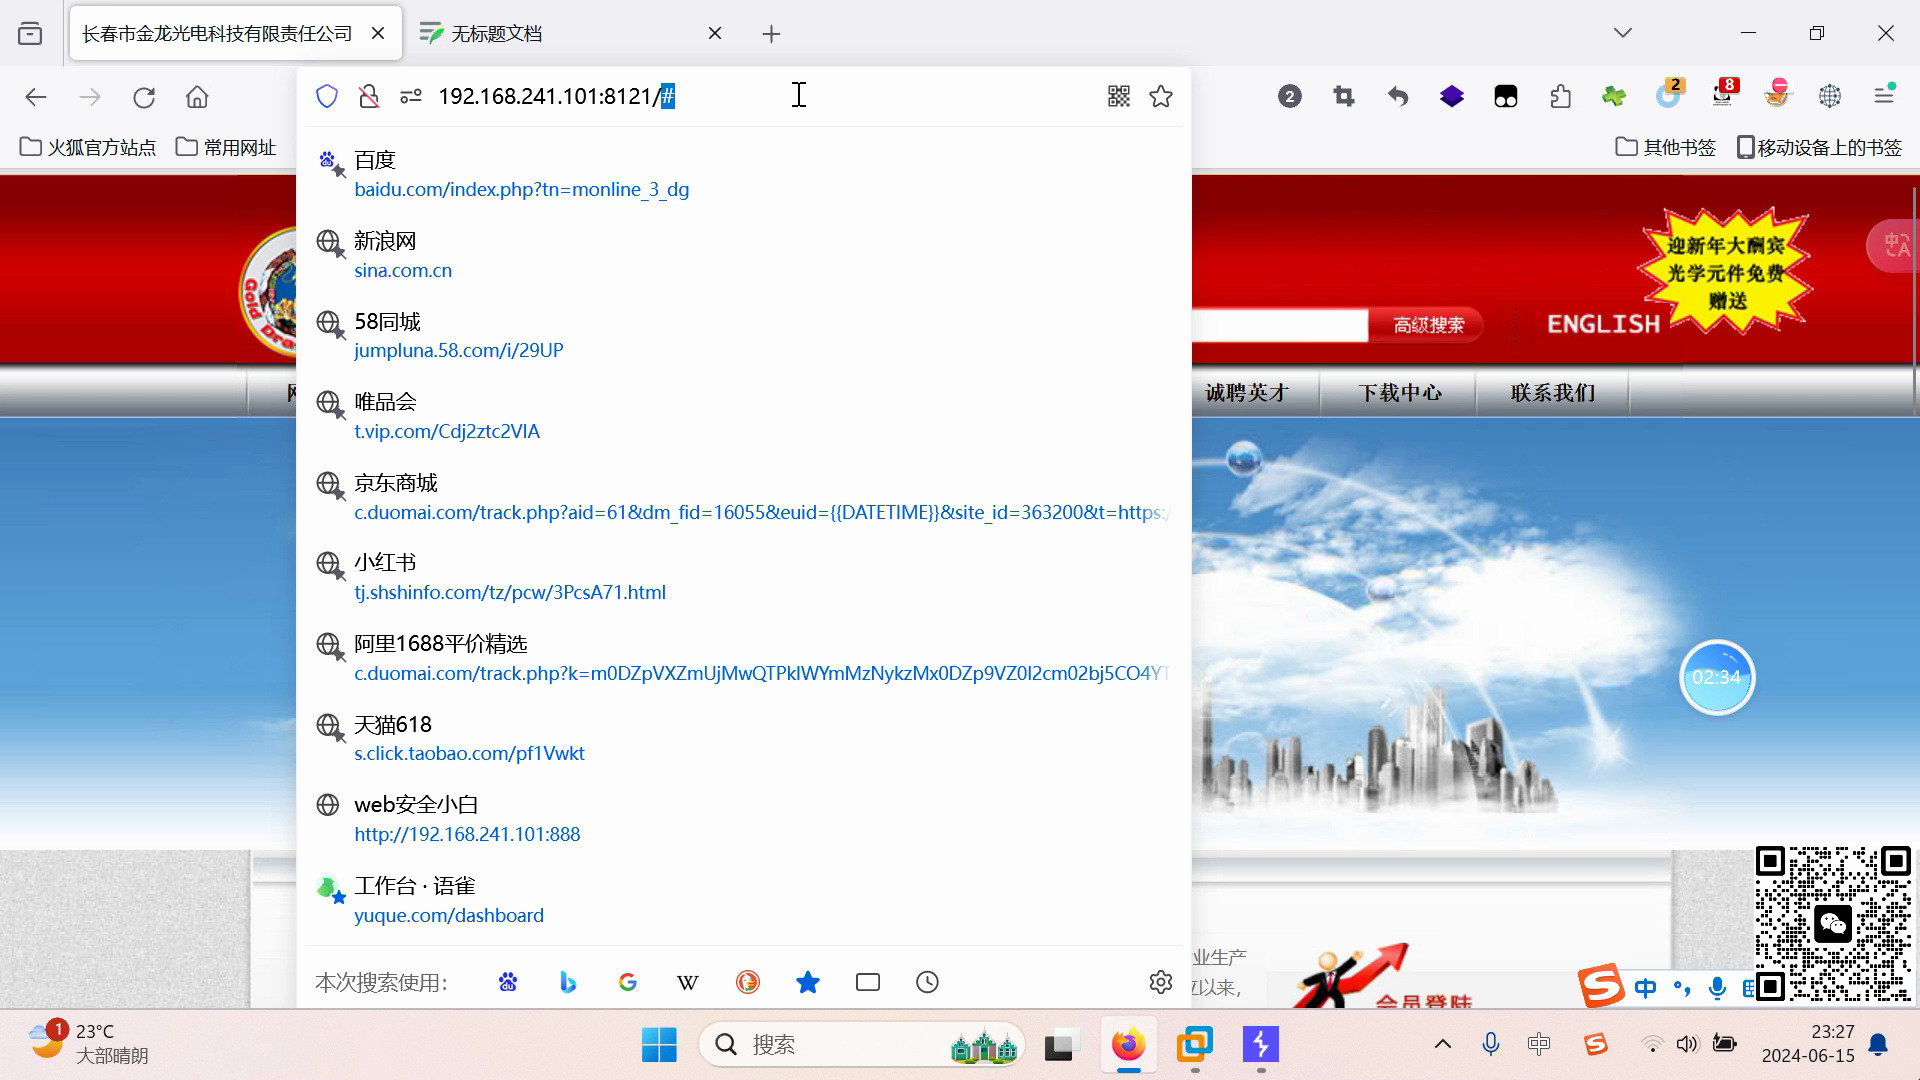Select the 唯品会 suggestion
This screenshot has height=1080, width=1920.
click(744, 416)
